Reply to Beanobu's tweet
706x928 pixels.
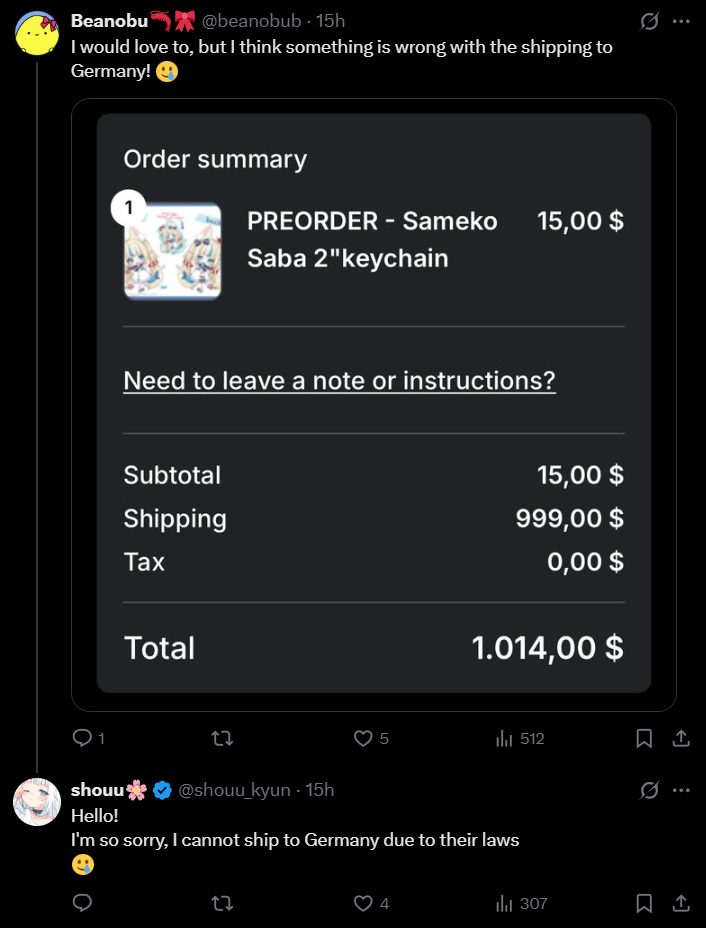click(x=83, y=738)
